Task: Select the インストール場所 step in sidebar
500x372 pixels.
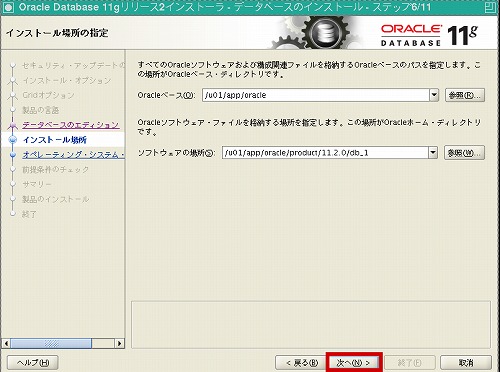Action: coord(55,140)
